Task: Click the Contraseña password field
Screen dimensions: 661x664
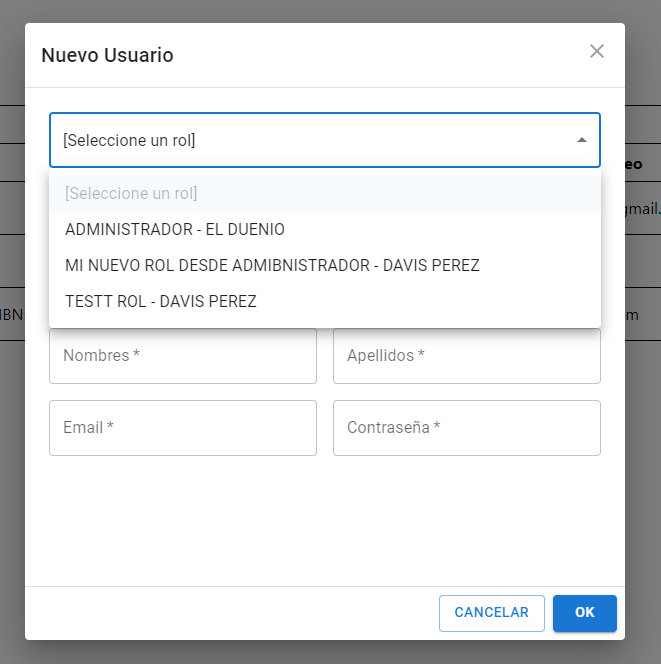Action: pos(466,428)
